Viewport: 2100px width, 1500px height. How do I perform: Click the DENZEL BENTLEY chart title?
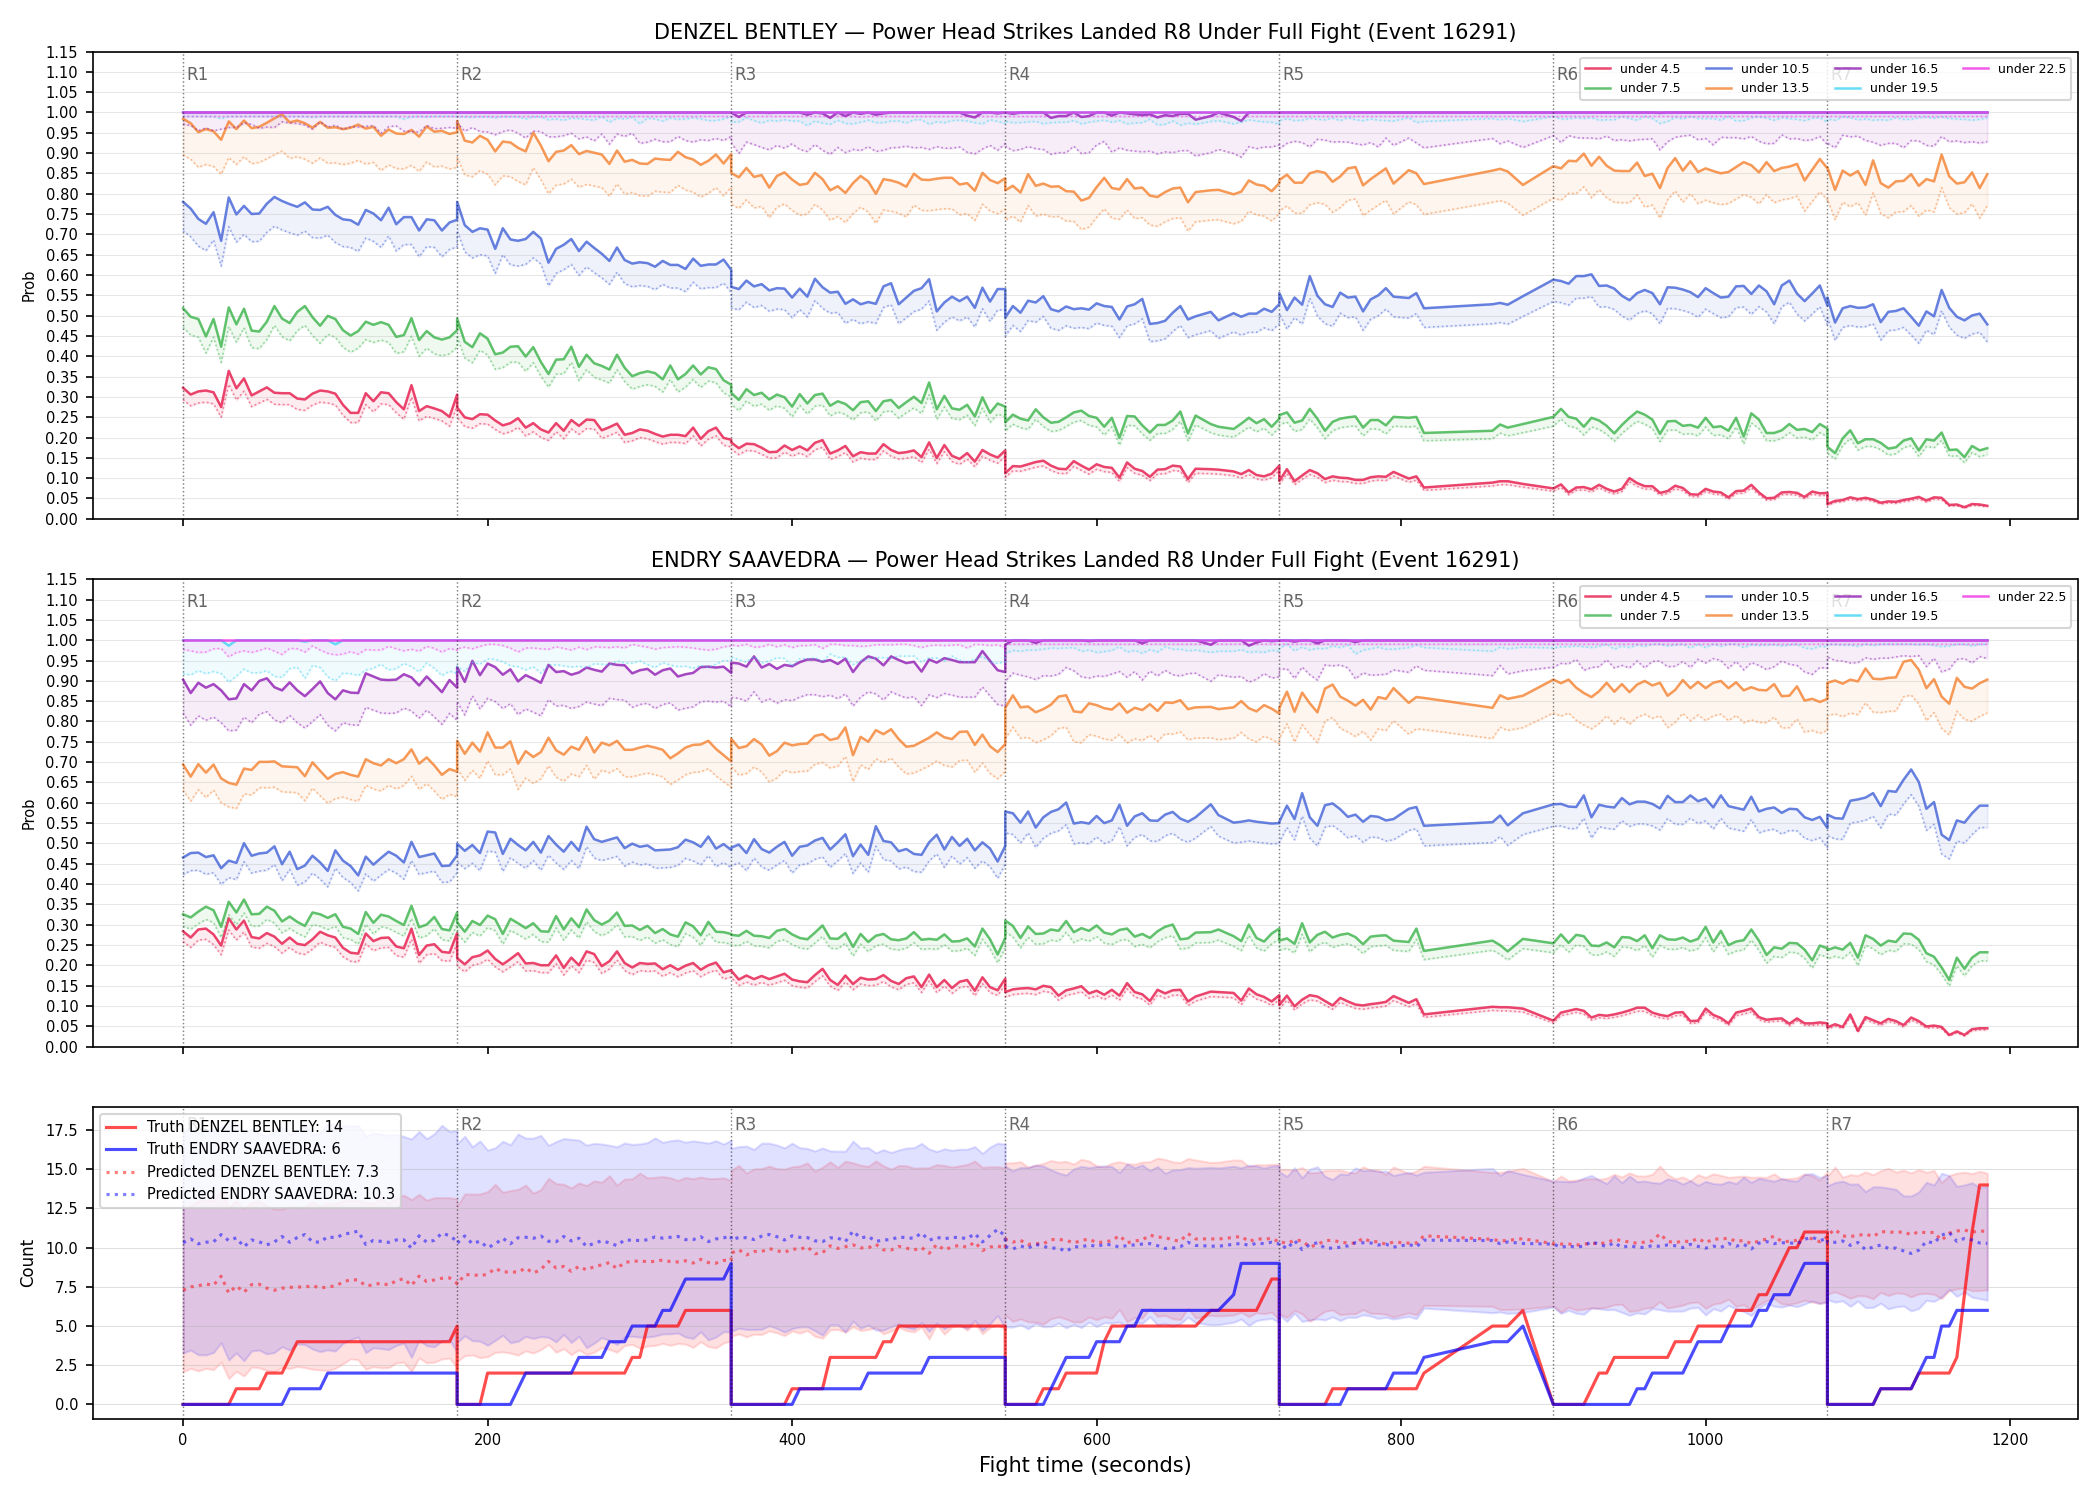click(1085, 32)
